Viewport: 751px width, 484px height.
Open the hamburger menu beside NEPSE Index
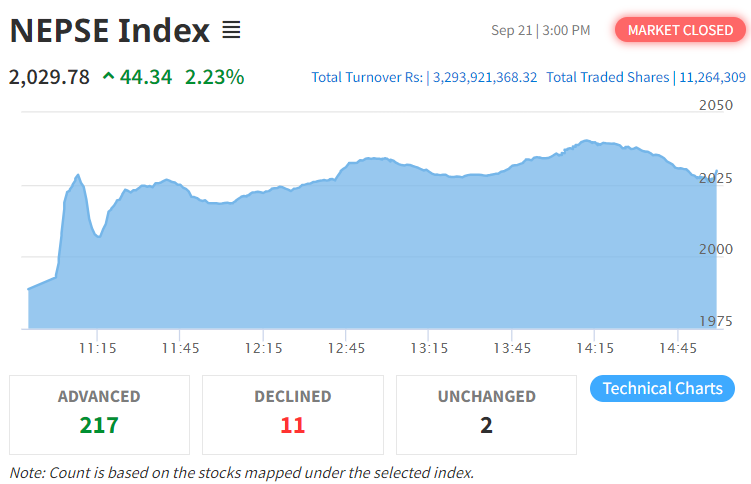point(231,30)
